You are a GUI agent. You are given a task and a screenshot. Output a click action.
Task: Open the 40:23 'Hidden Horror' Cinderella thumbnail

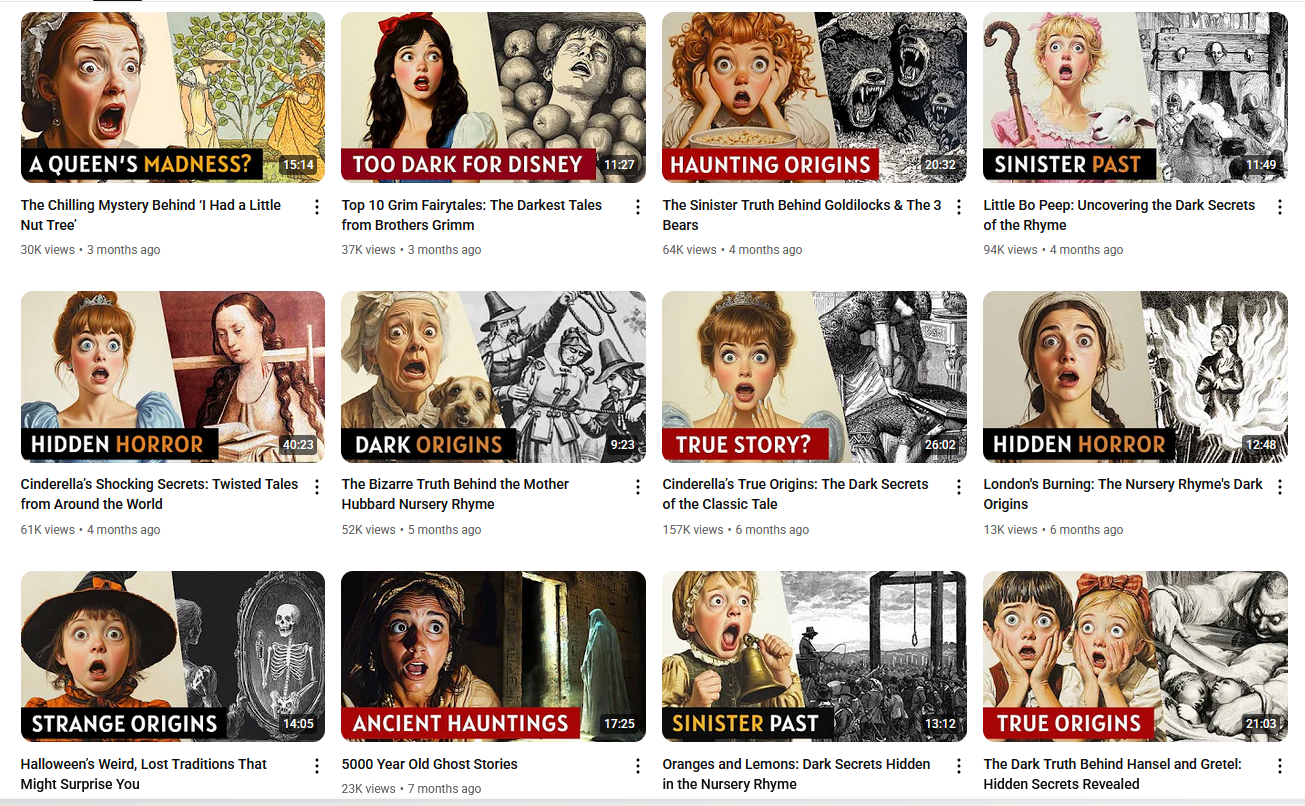tap(173, 377)
